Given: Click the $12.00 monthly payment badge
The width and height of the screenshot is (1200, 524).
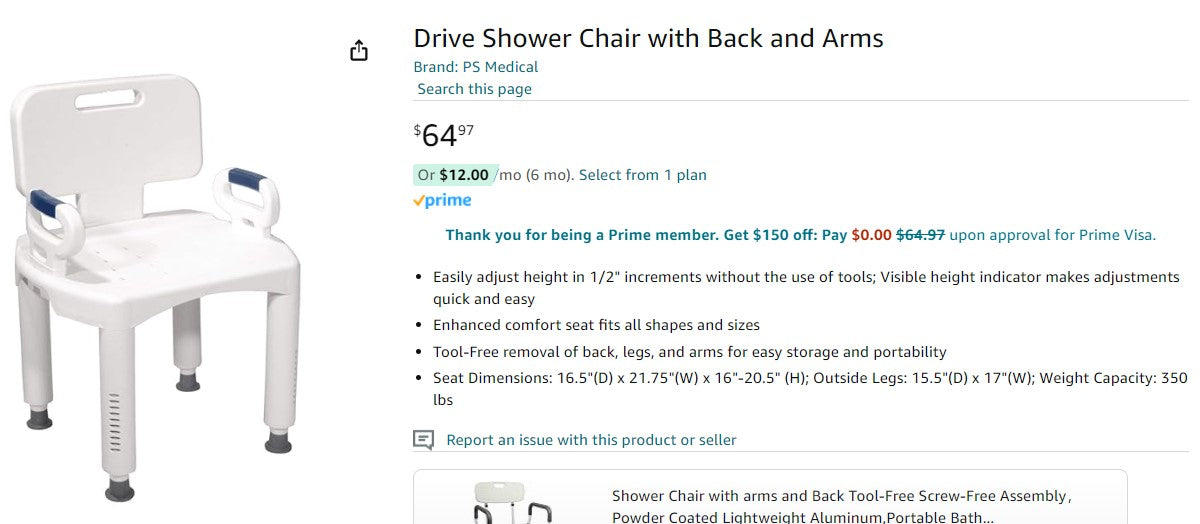Looking at the screenshot, I should (455, 175).
